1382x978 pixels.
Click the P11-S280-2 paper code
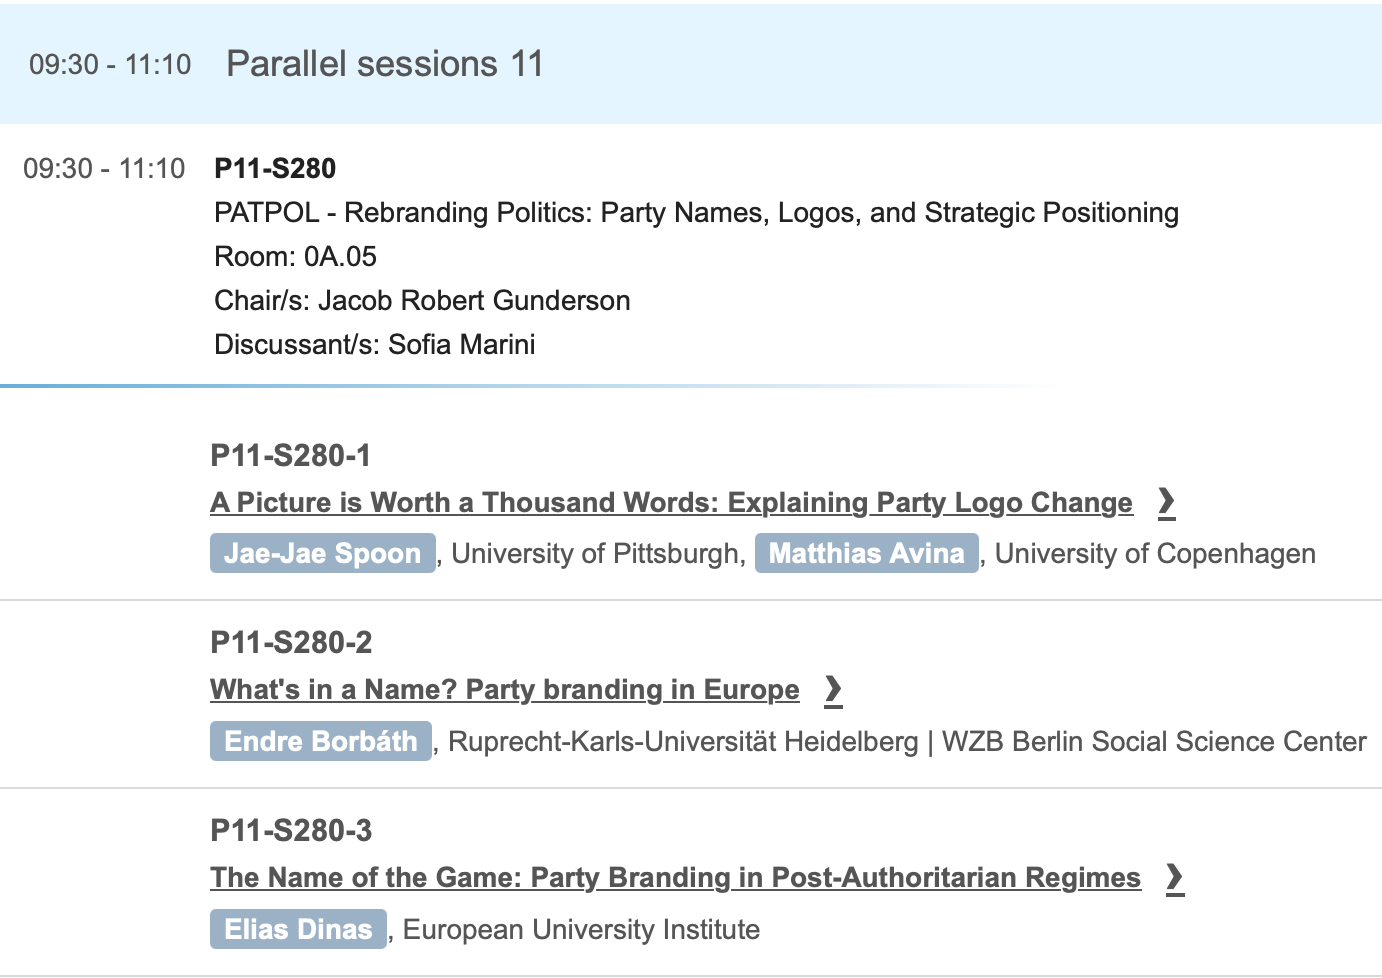291,642
